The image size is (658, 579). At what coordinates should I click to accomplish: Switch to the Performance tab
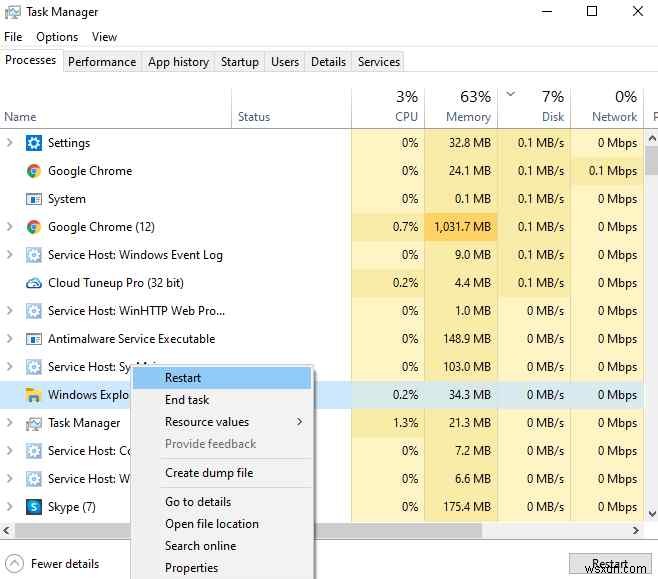click(x=102, y=62)
